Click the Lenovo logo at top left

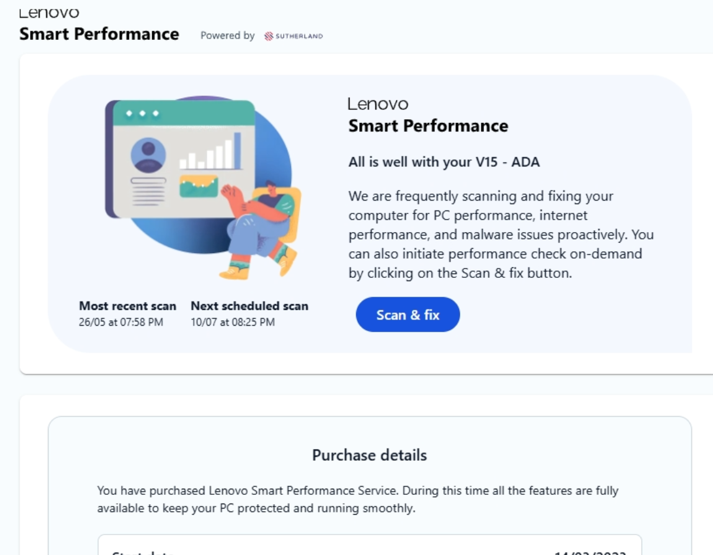[49, 13]
